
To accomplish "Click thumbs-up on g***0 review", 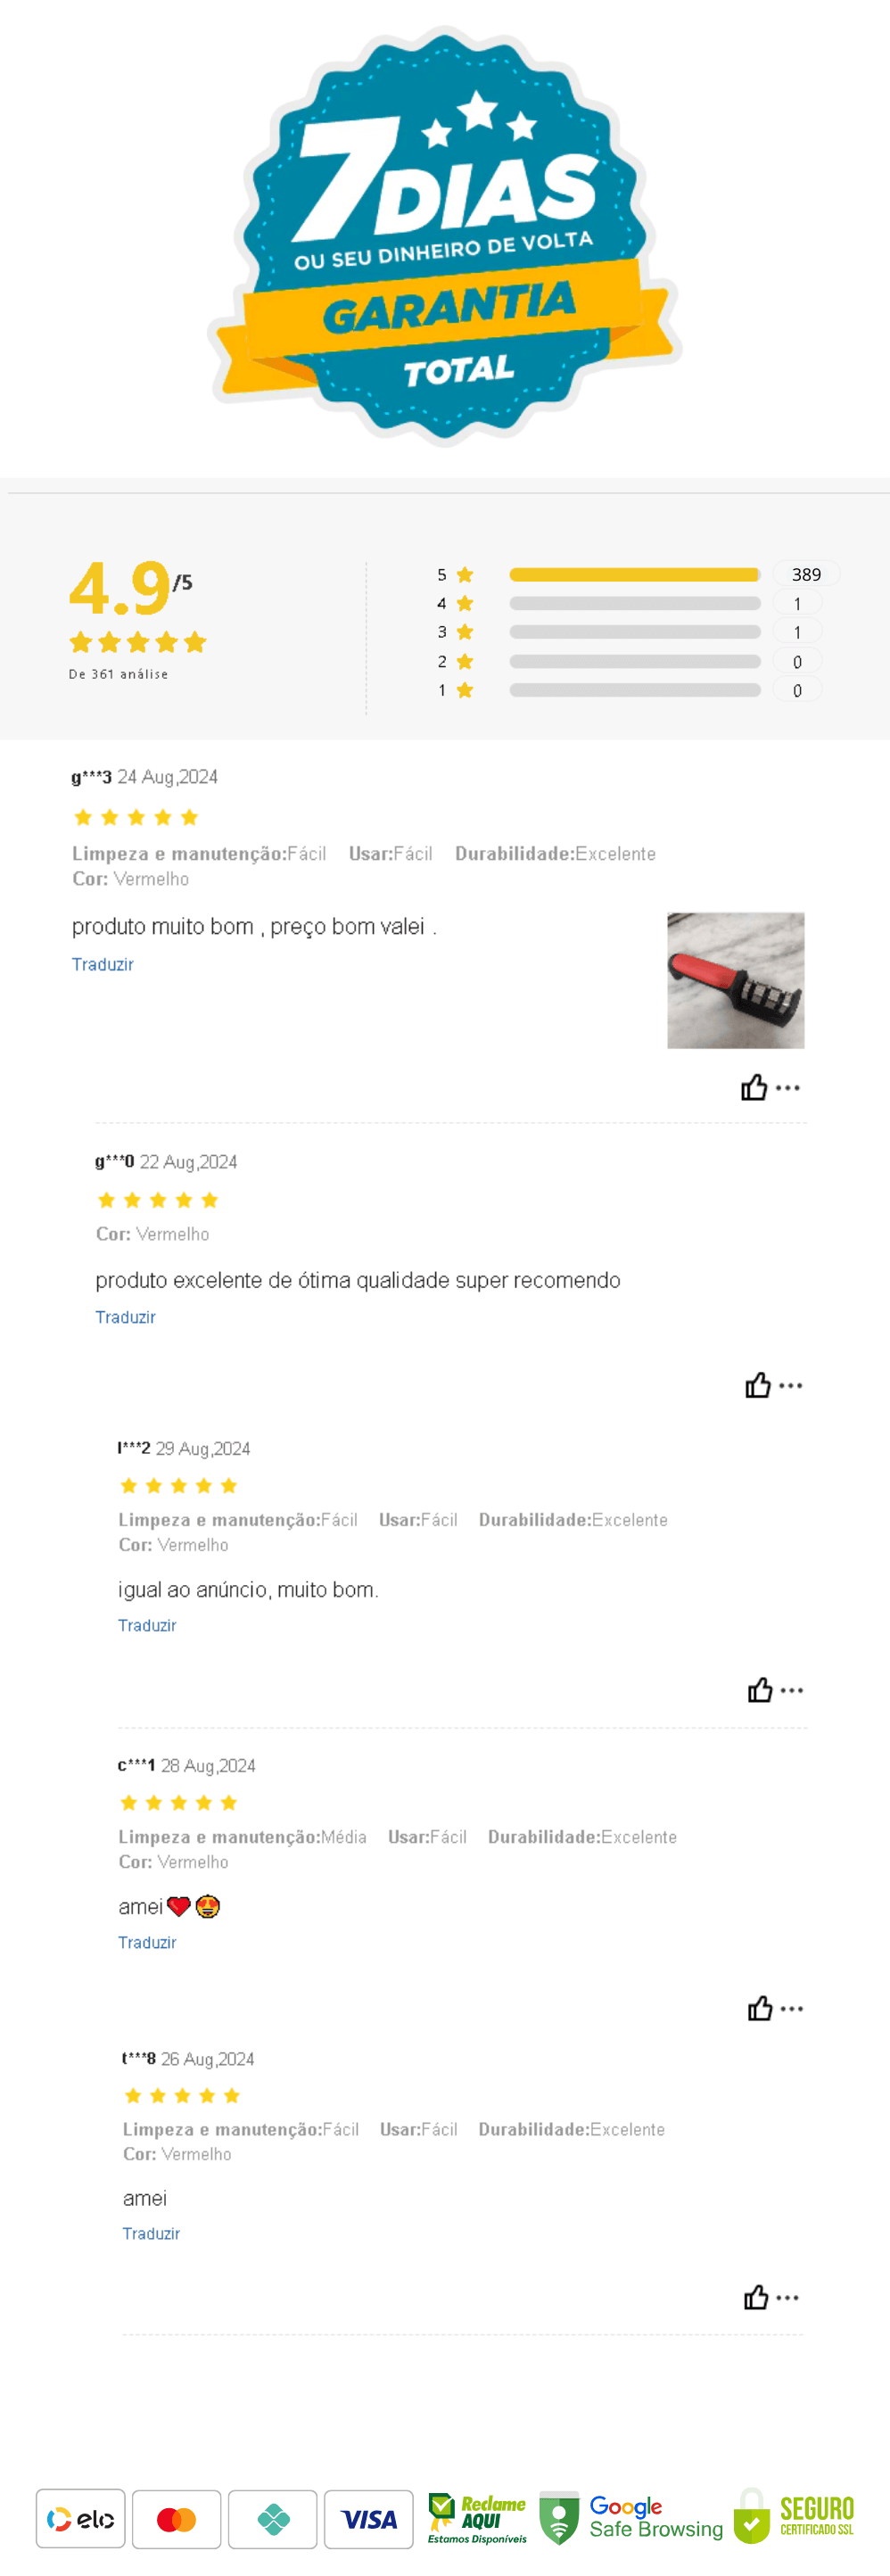I will point(758,1385).
